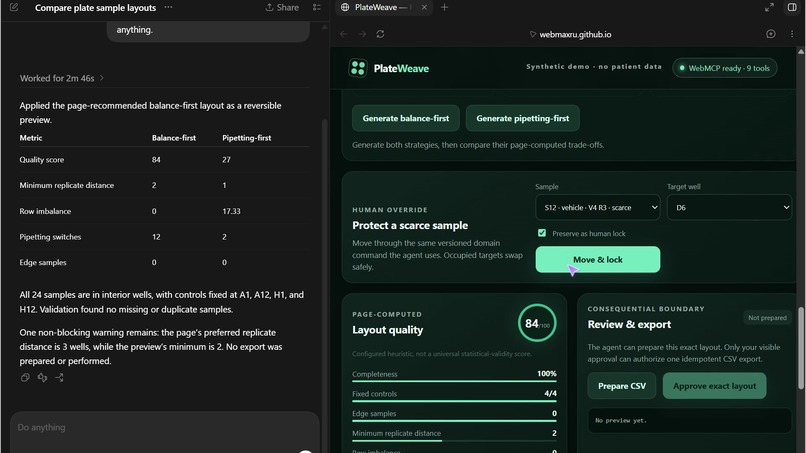Image resolution: width=806 pixels, height=453 pixels.
Task: Select the PlateWeave browser tab
Action: click(x=382, y=7)
